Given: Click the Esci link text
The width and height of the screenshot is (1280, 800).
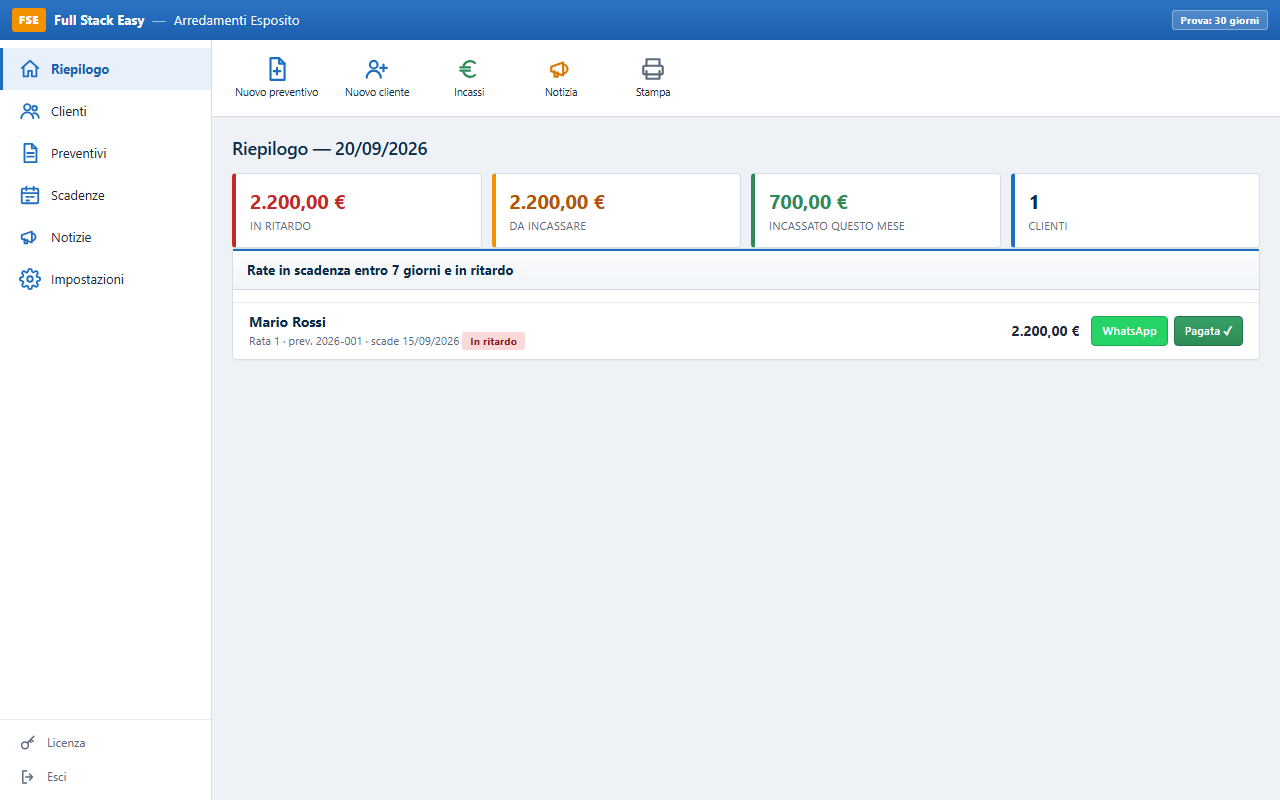Looking at the screenshot, I should click(x=57, y=777).
